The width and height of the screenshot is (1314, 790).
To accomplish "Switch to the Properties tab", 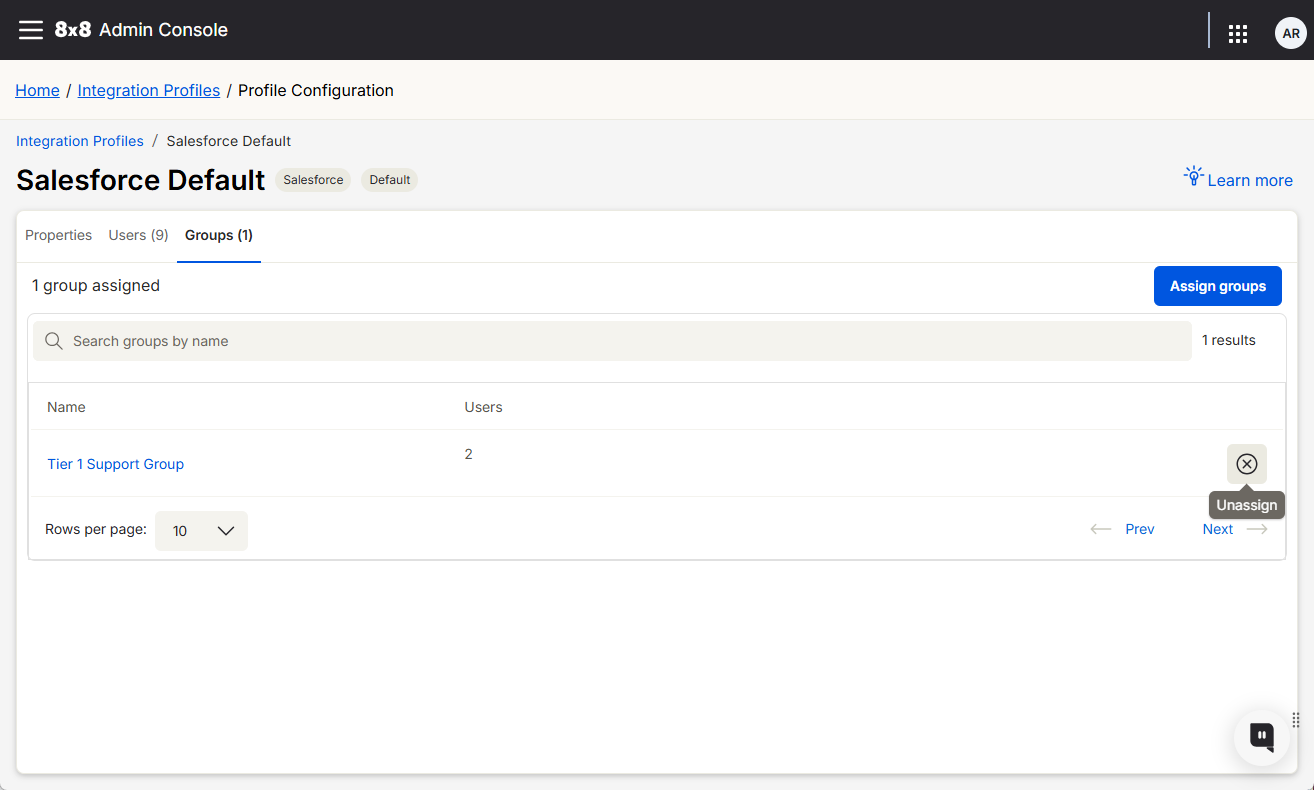I will click(58, 235).
